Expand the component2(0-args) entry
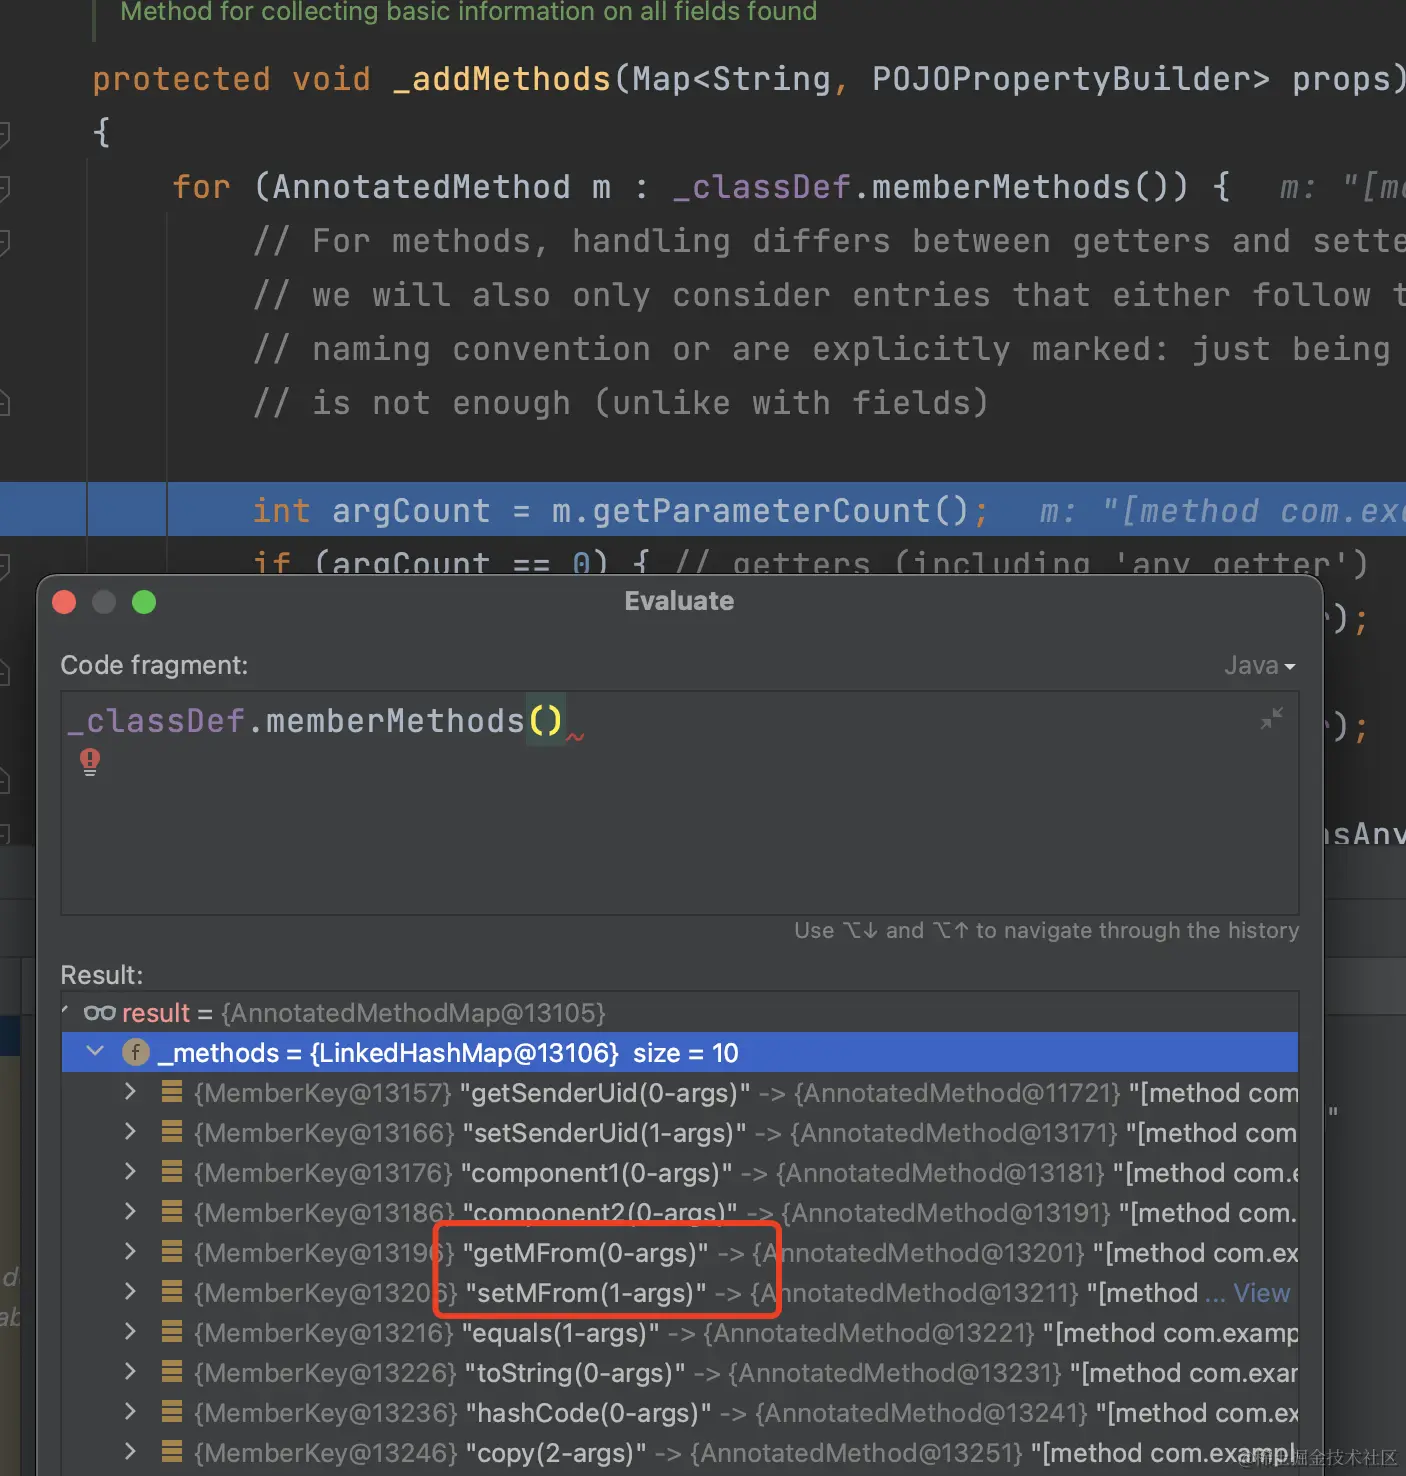This screenshot has width=1406, height=1476. click(130, 1212)
